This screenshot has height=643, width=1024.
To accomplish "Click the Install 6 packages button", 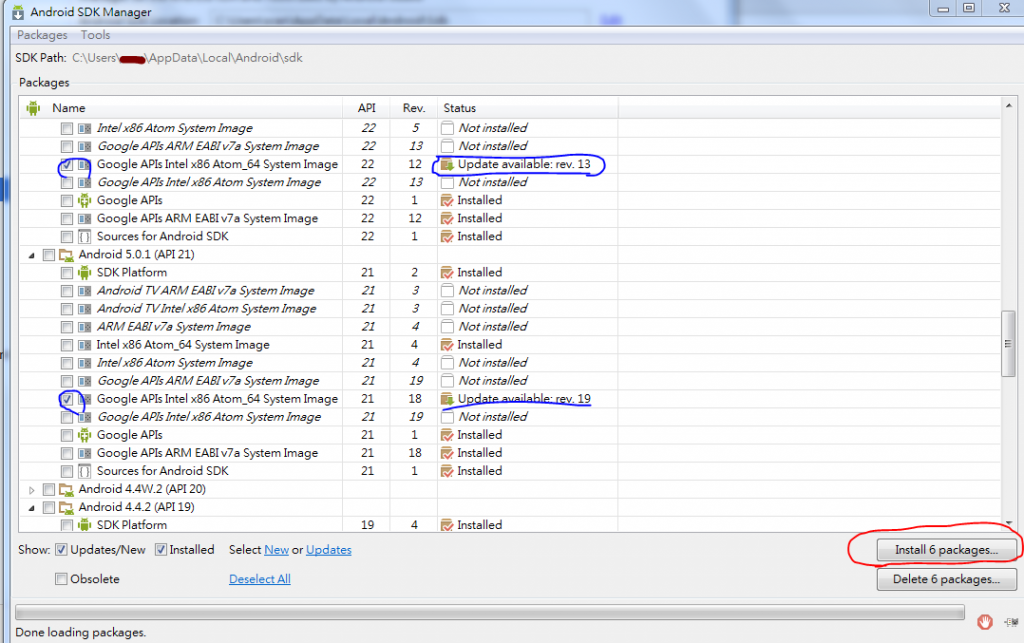I will click(x=946, y=550).
